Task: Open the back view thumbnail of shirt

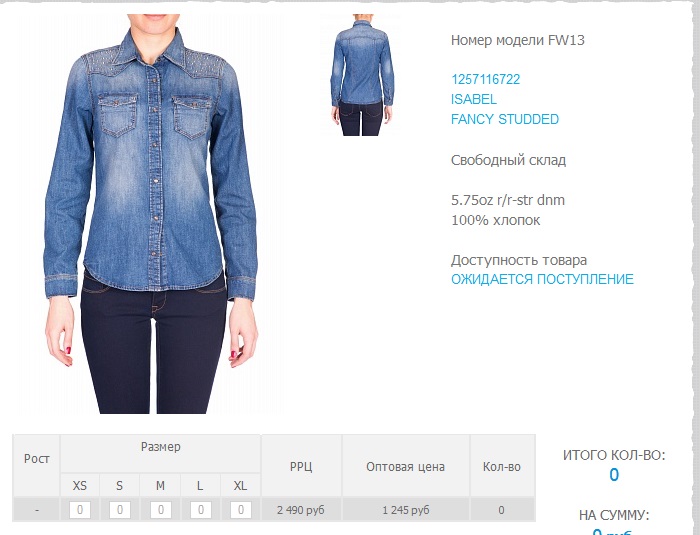Action: click(362, 75)
